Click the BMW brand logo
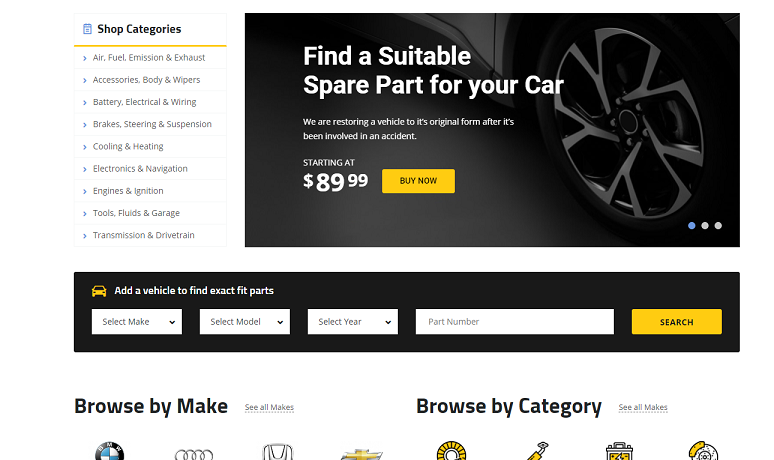Screen dimensions: 774x460 pyautogui.click(x=110, y=451)
